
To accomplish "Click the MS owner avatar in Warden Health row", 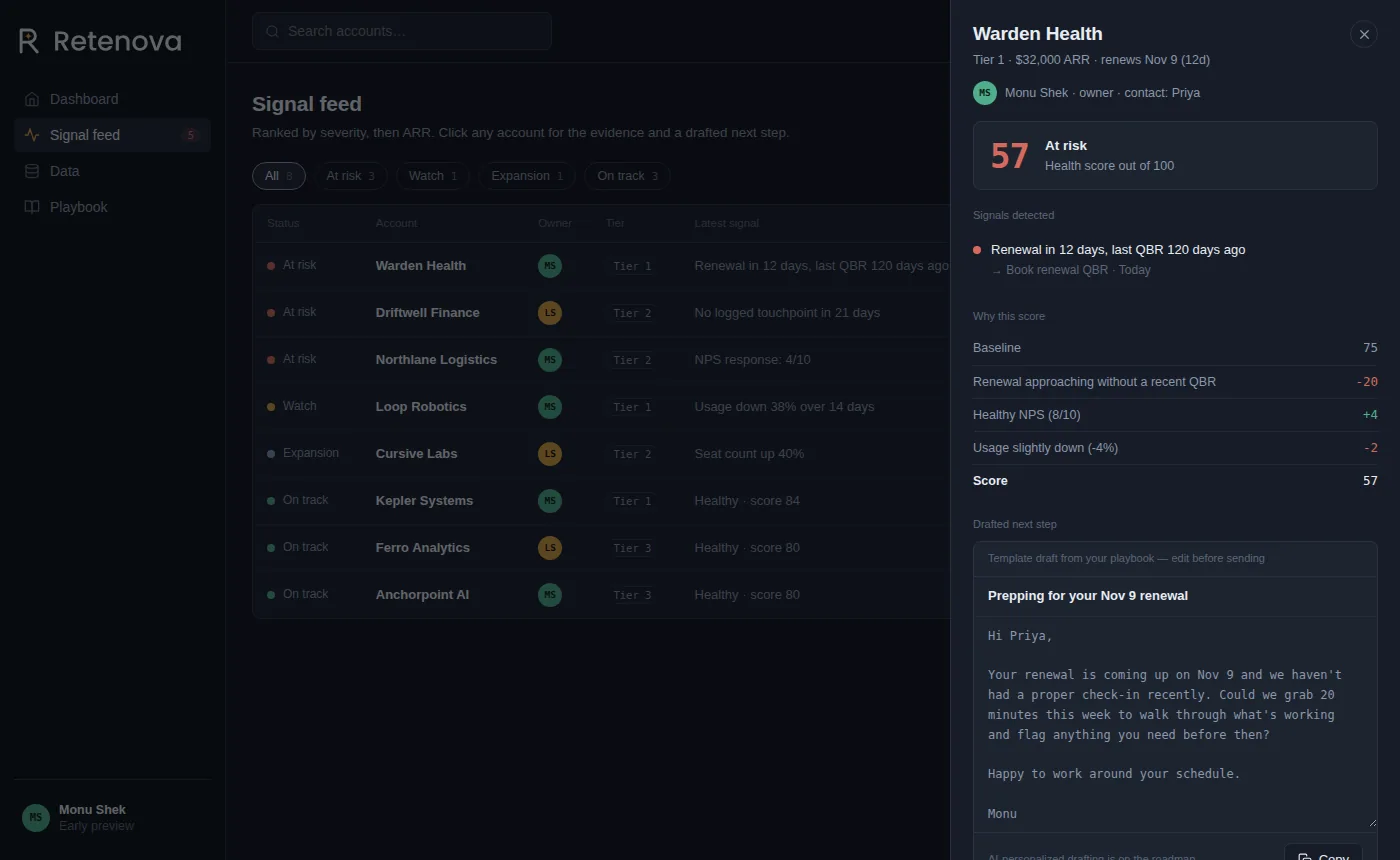I will (550, 266).
